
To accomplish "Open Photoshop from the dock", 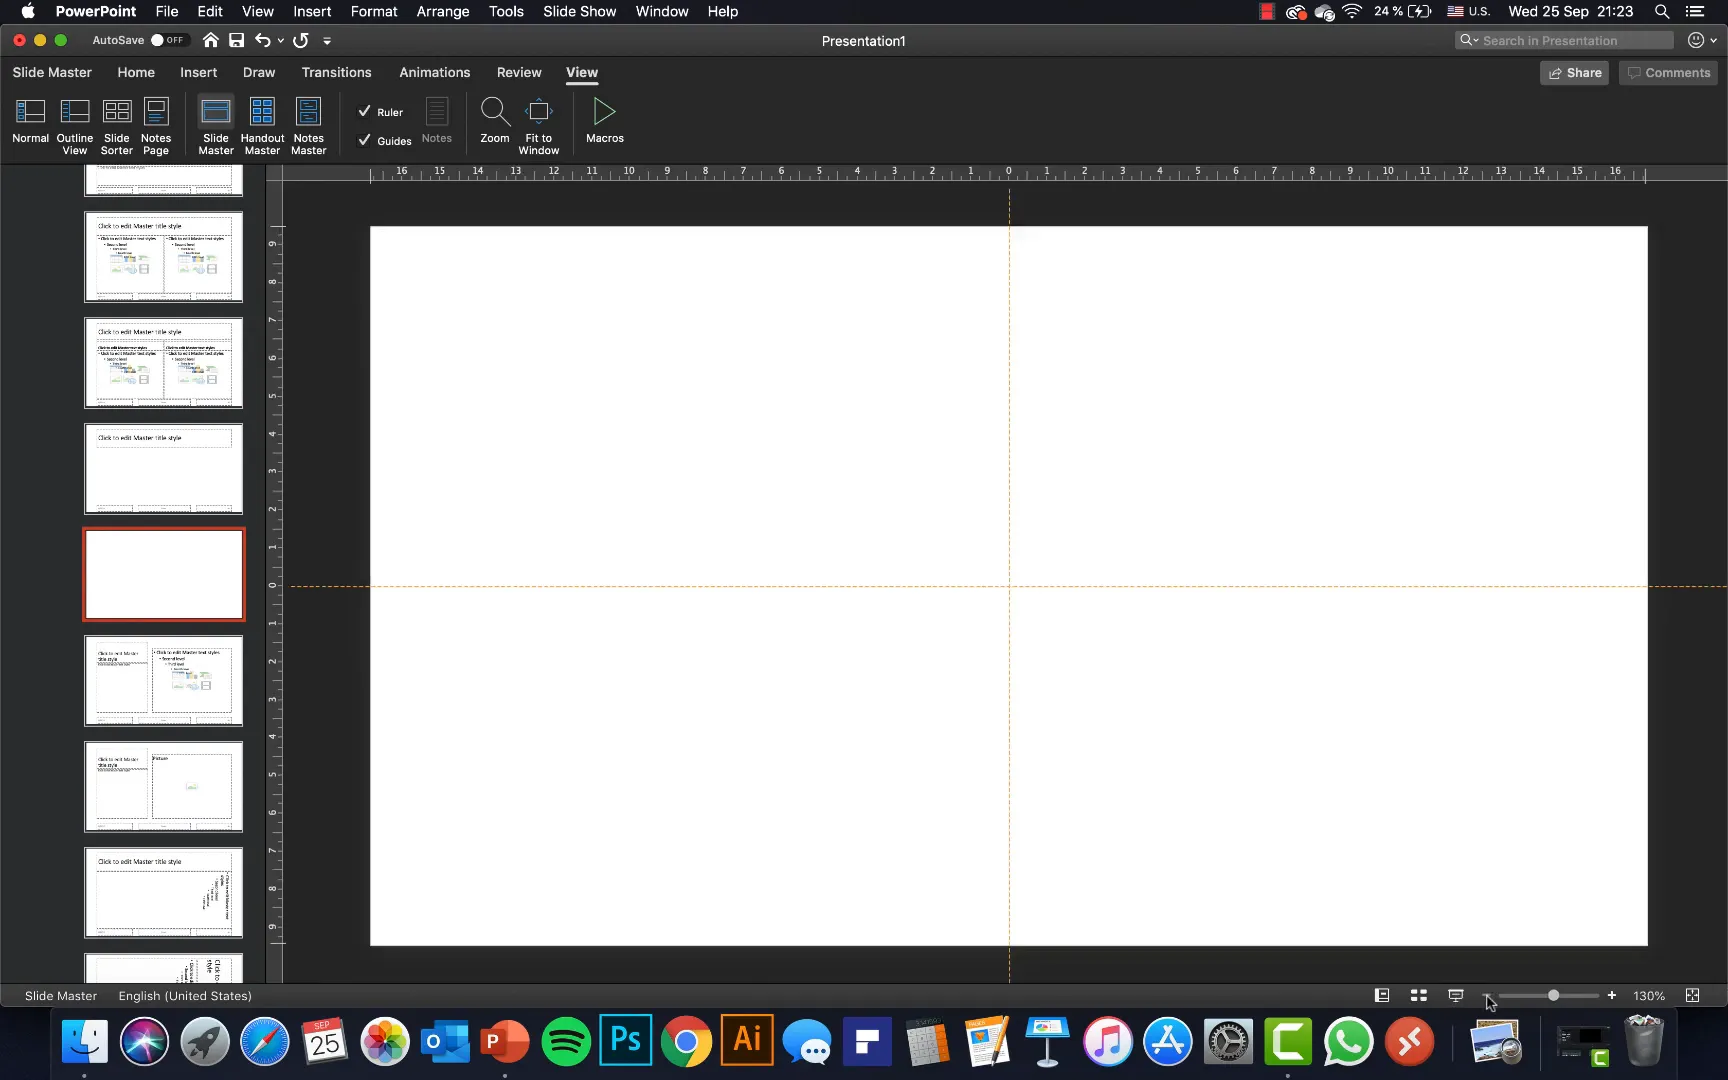I will click(626, 1041).
